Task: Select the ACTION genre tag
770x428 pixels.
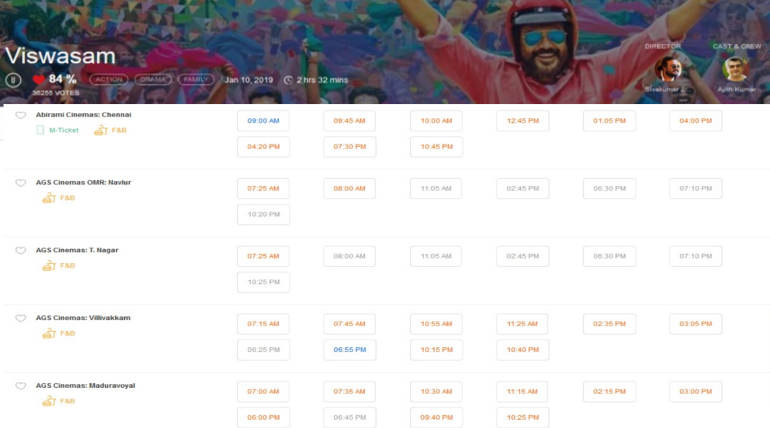Action: 108,79
